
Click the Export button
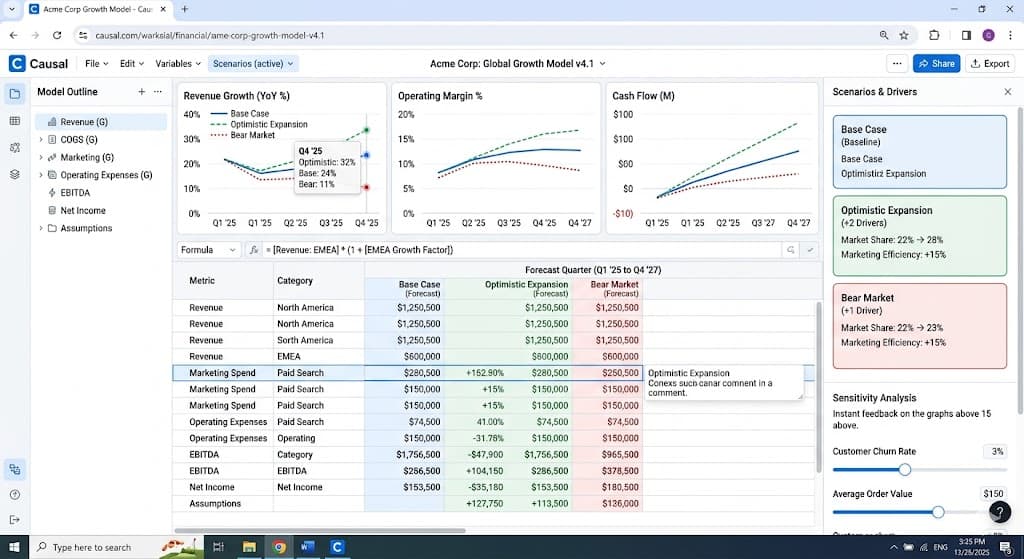point(990,63)
